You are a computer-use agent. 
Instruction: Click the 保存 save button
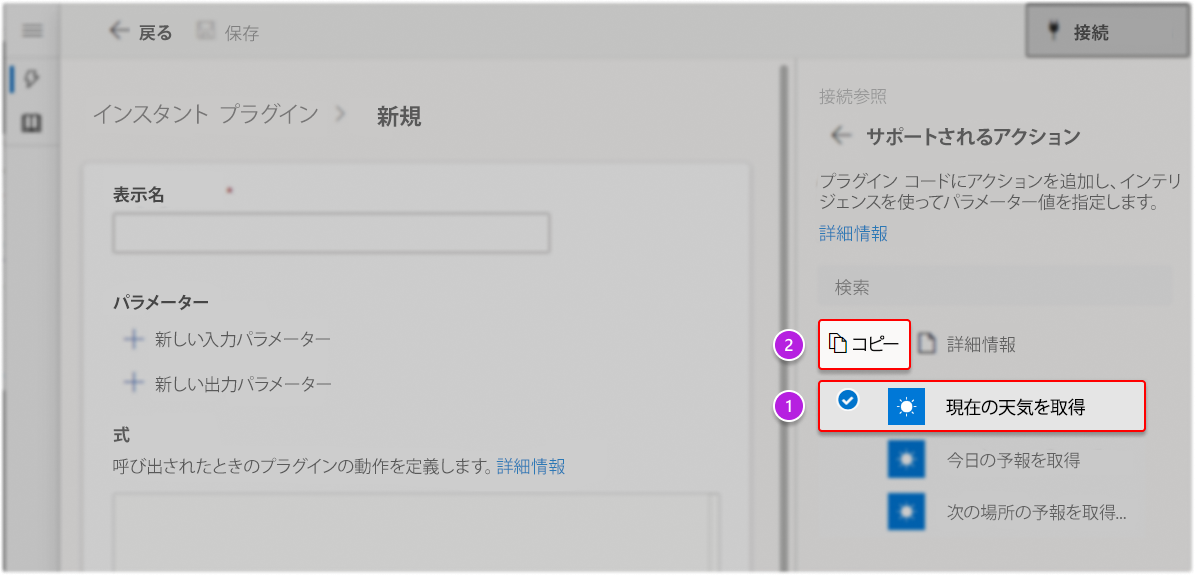click(228, 32)
